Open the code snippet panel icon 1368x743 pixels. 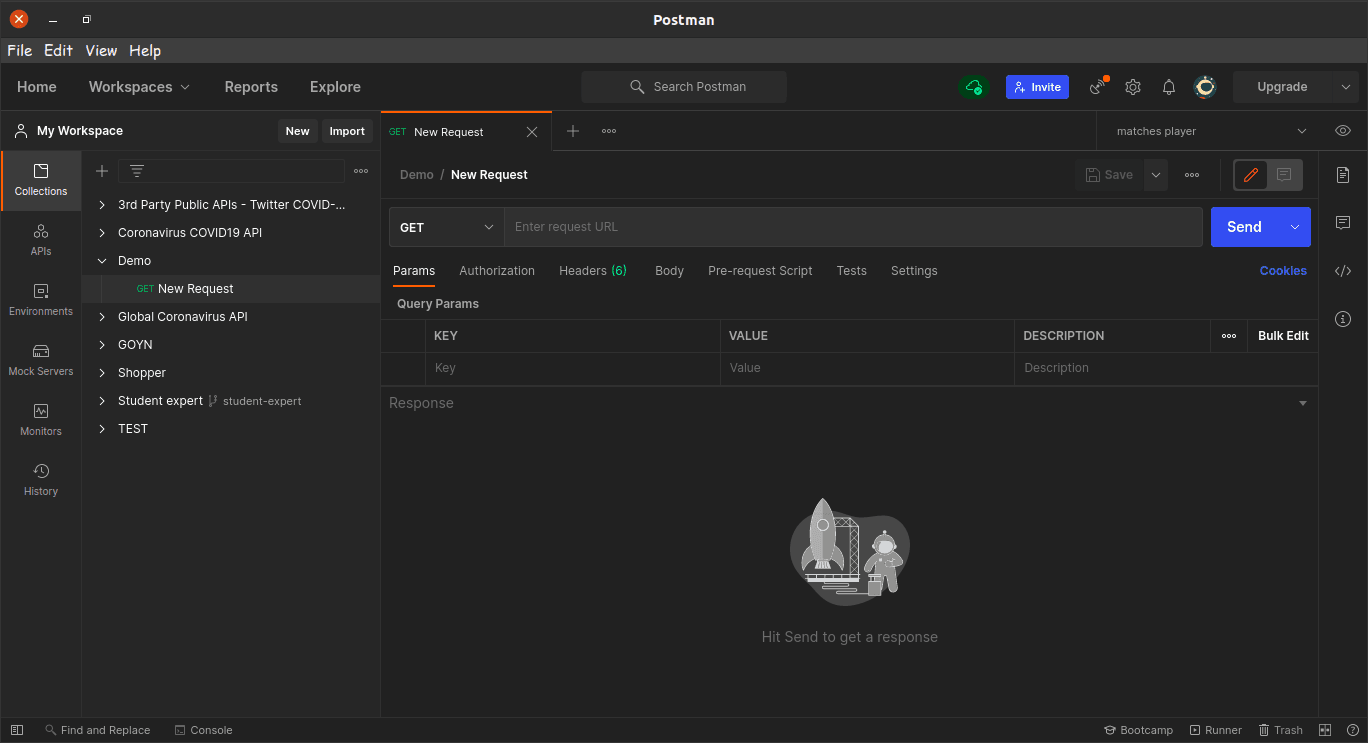coord(1343,271)
